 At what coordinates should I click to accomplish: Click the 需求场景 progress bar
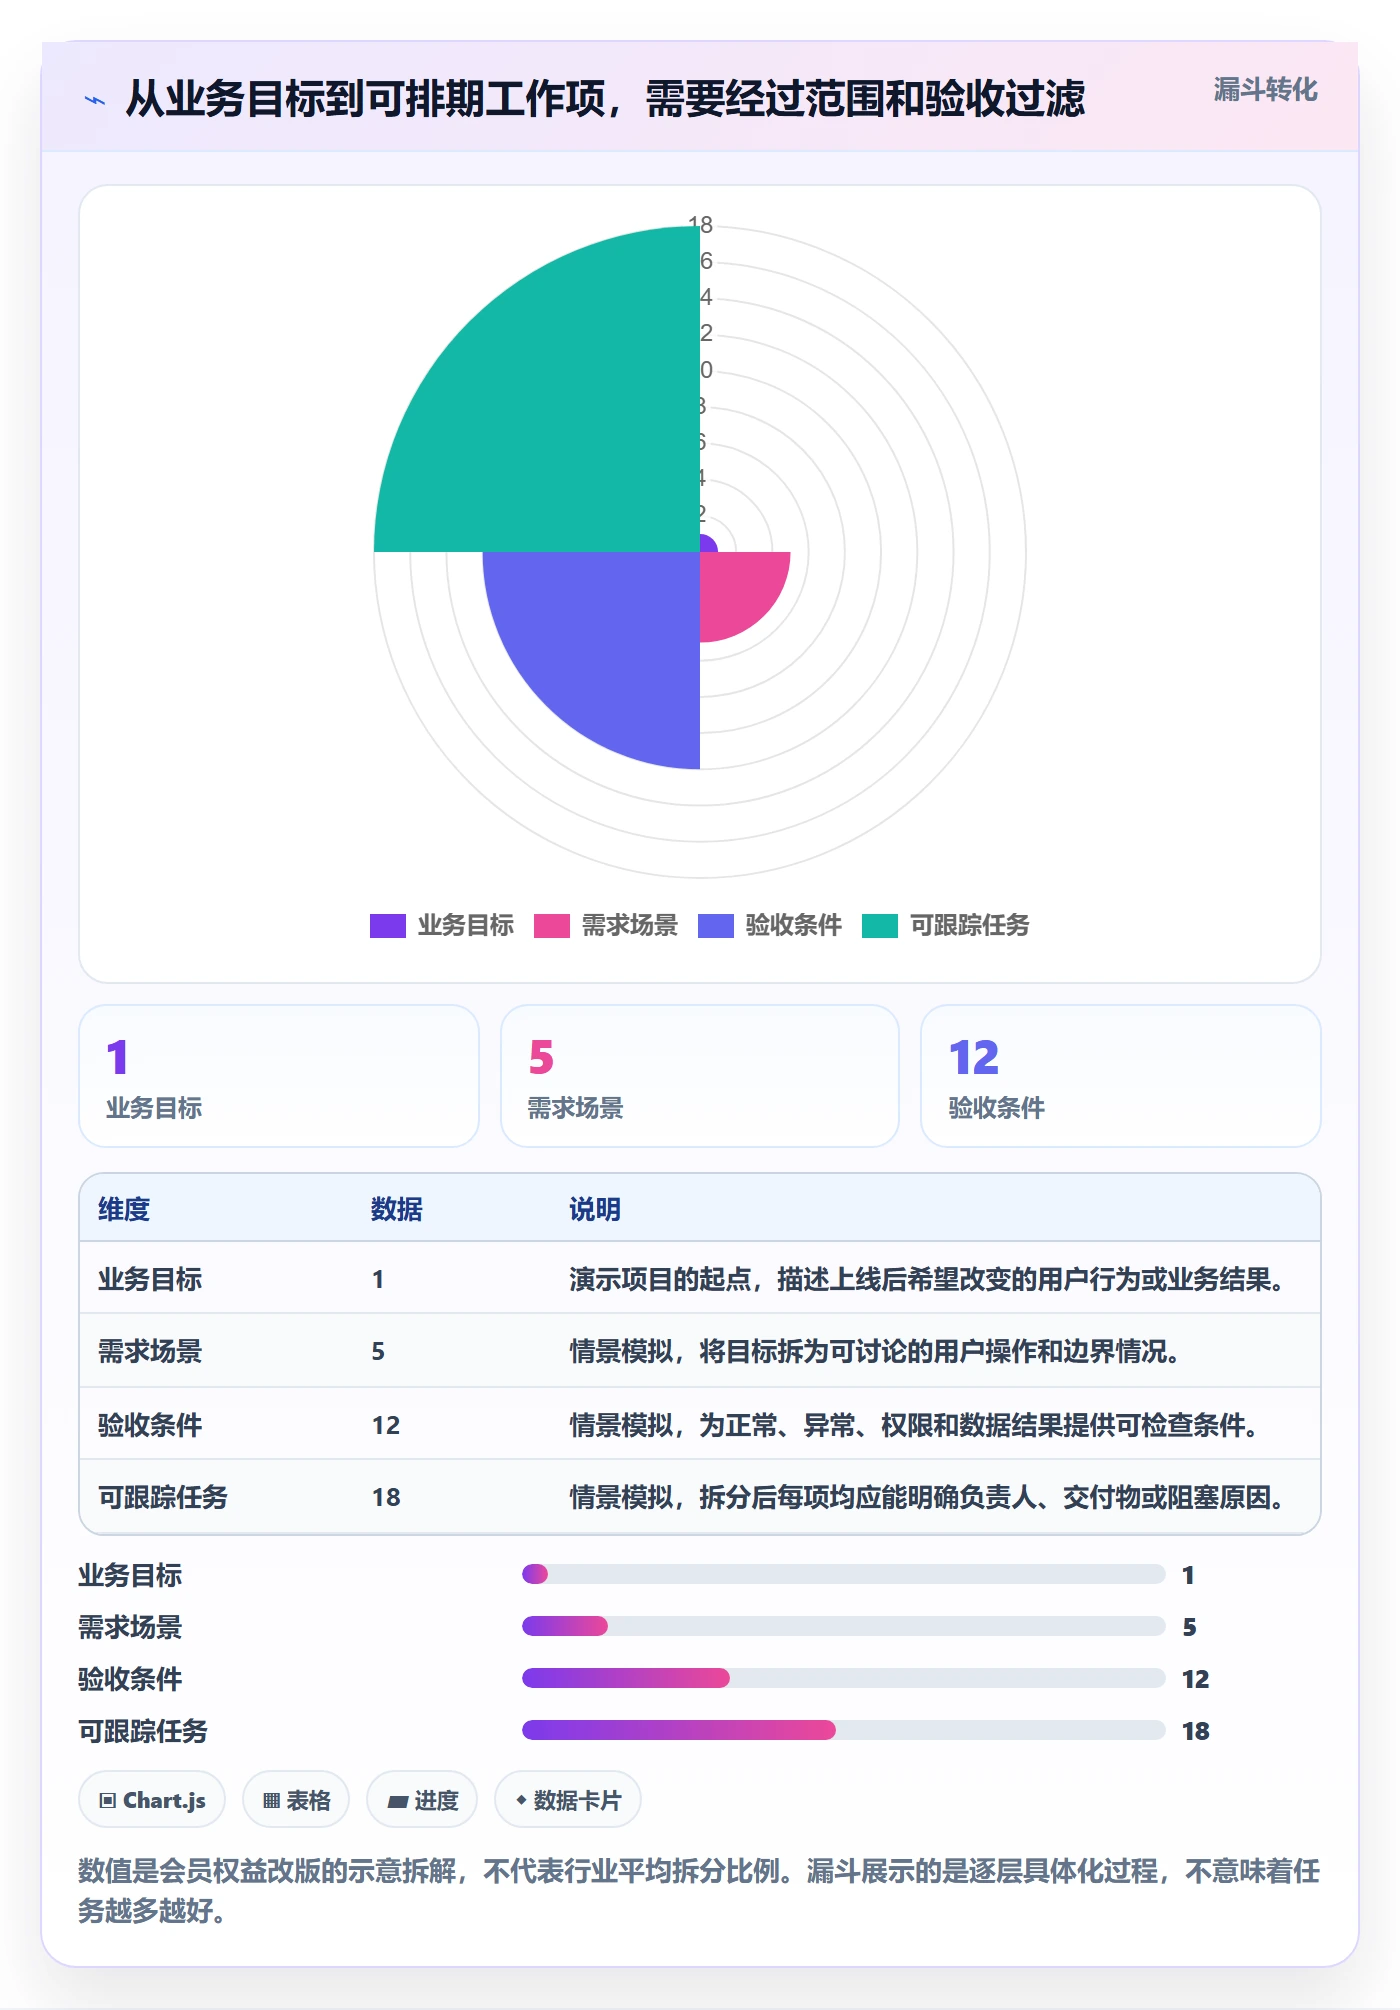coord(843,1626)
